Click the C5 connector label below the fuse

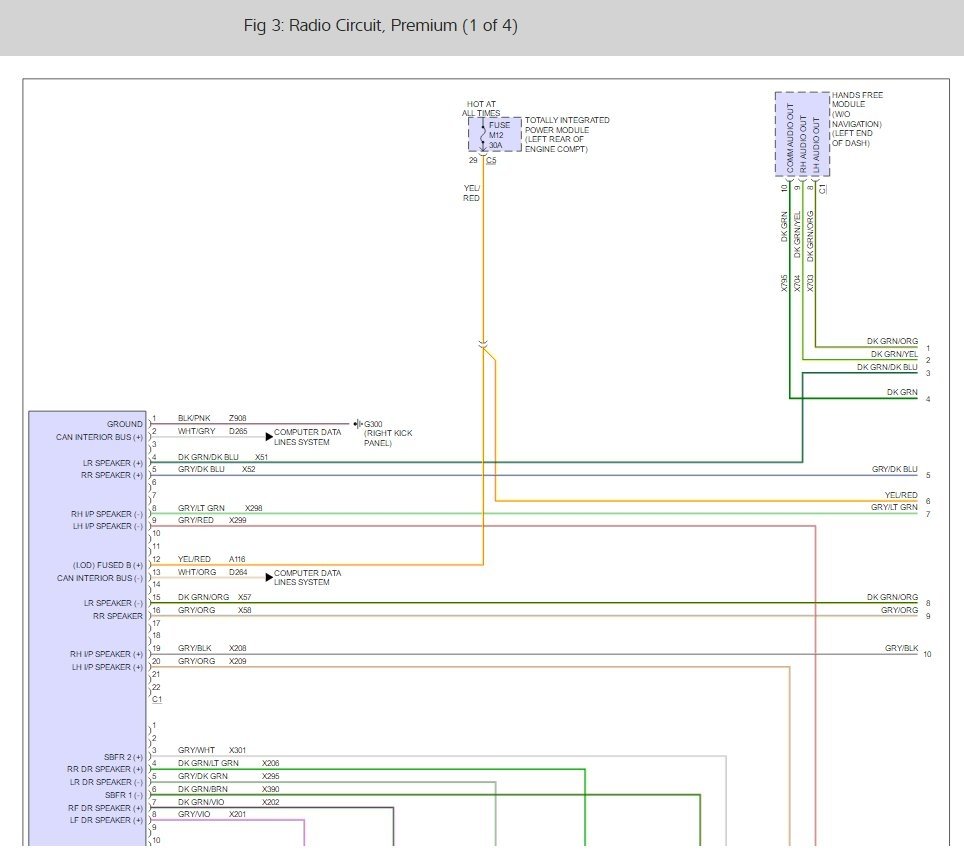coord(490,160)
